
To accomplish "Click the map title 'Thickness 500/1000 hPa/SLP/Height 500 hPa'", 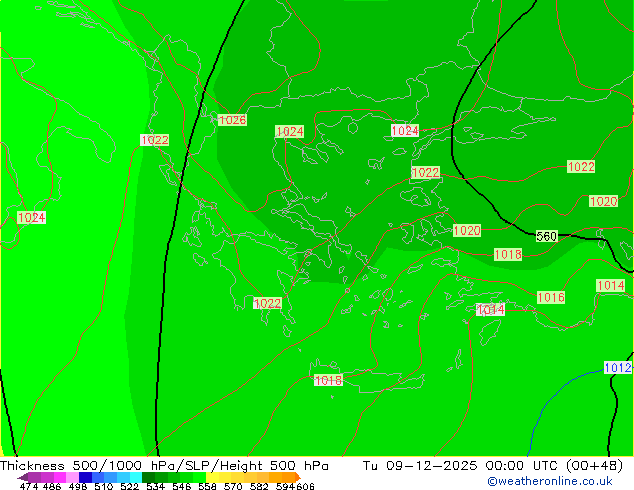I will (164, 465).
